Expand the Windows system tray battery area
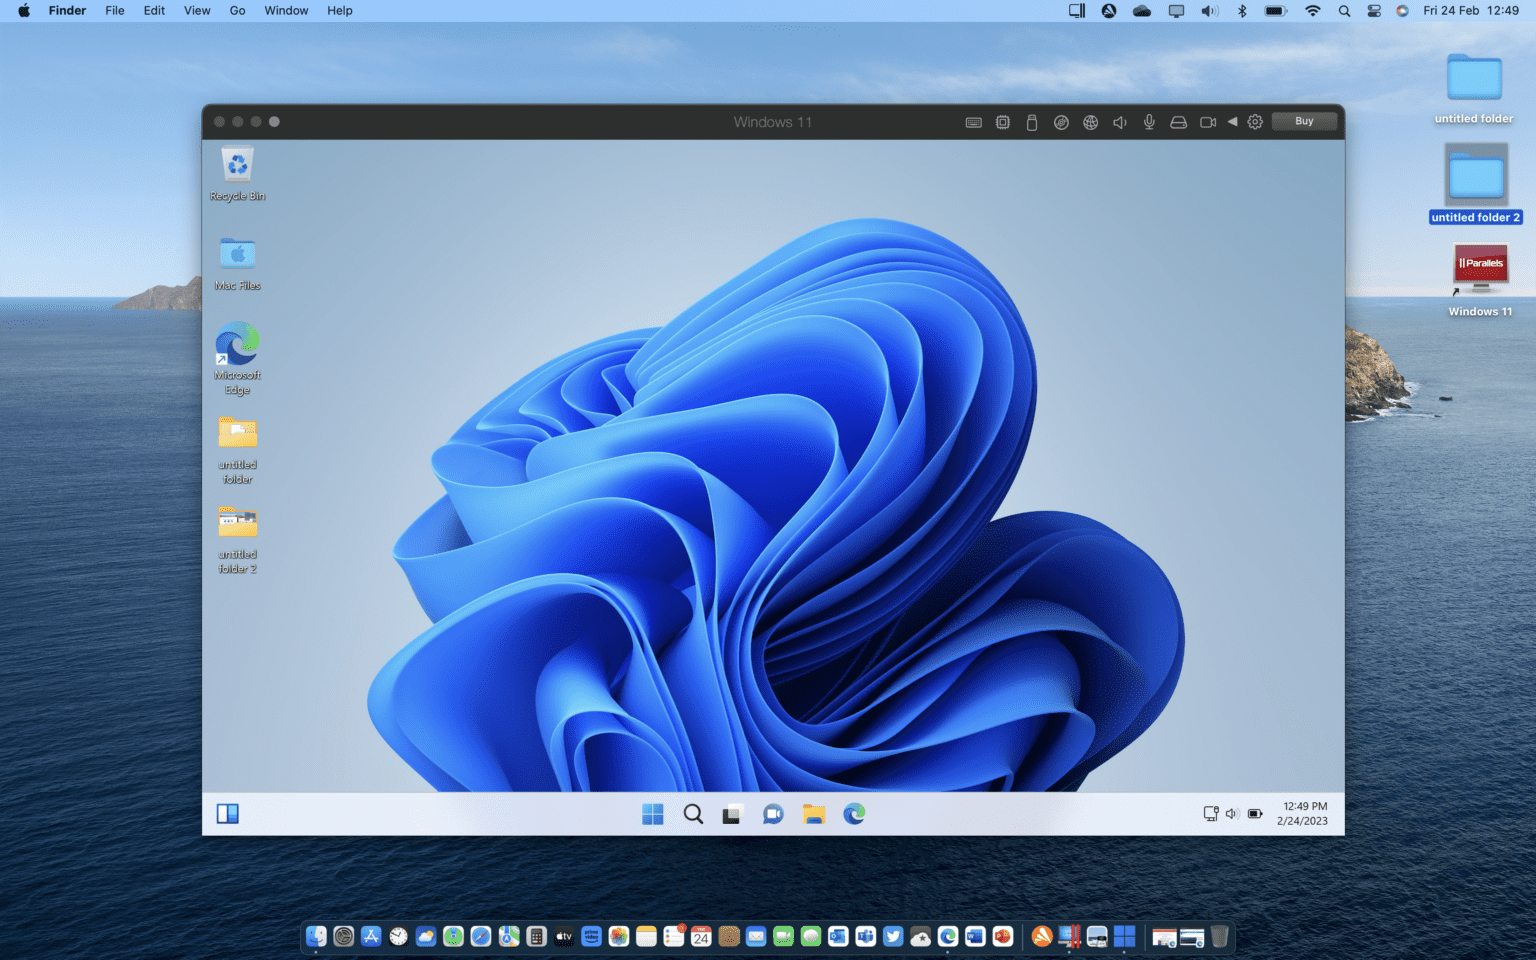The width and height of the screenshot is (1536, 960). [1254, 813]
